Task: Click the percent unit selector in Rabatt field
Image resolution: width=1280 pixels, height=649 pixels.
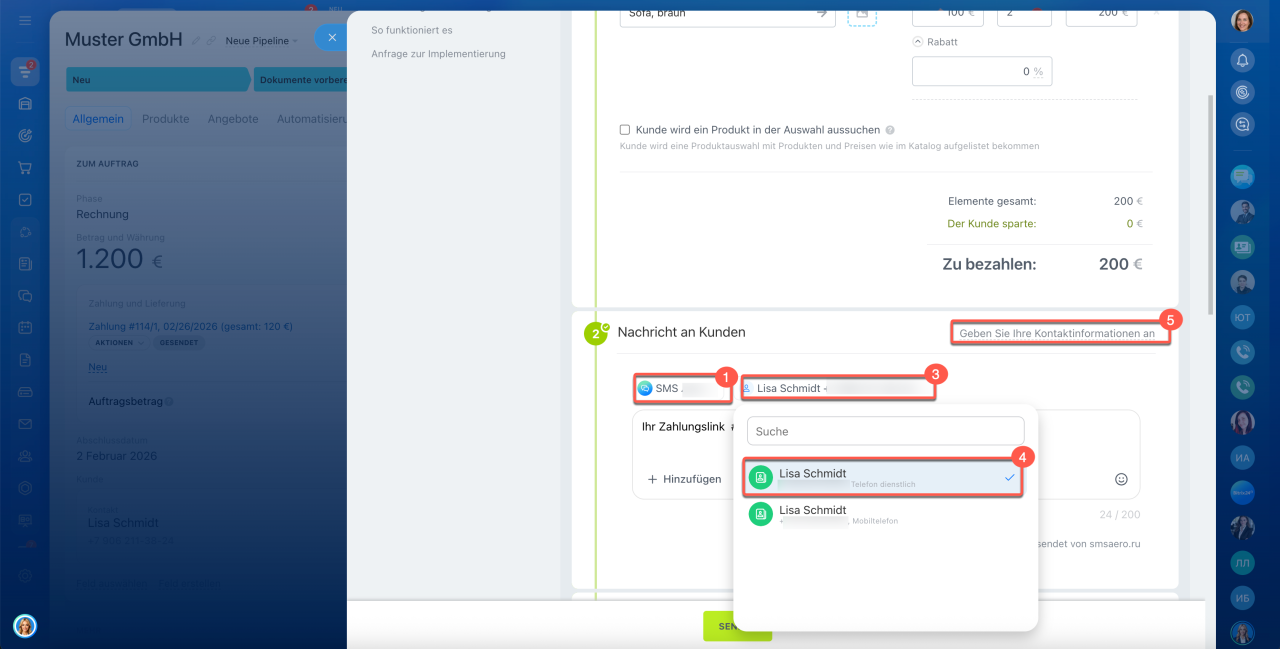Action: click(x=1039, y=72)
